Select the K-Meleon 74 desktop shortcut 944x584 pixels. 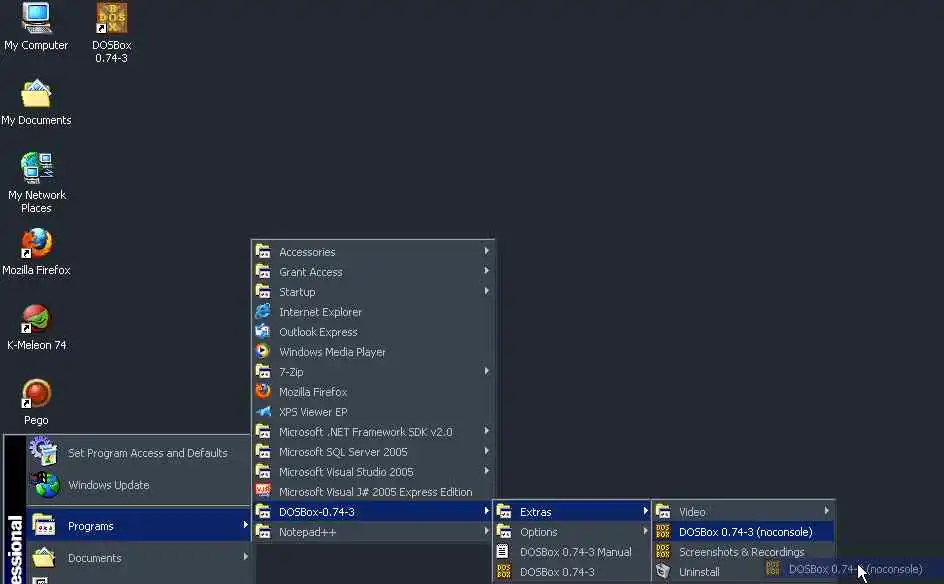36,327
